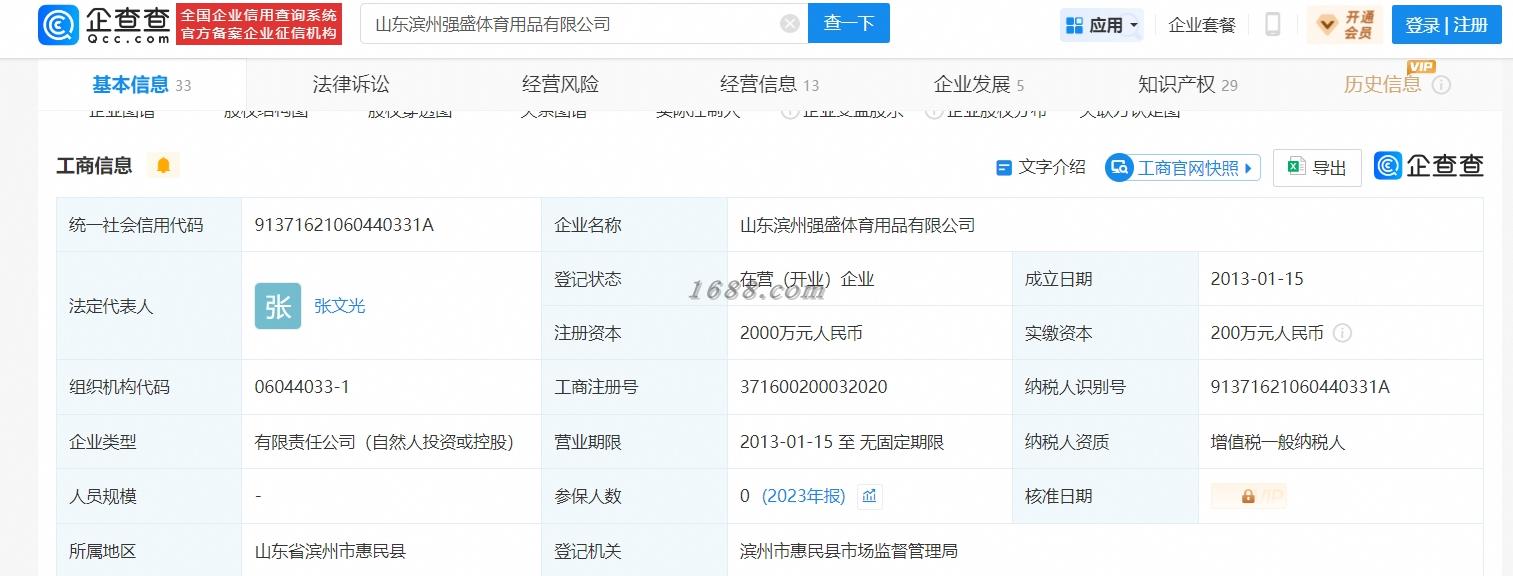Open the 企业套餐 link
Screen dimensions: 1513x576
point(1202,25)
